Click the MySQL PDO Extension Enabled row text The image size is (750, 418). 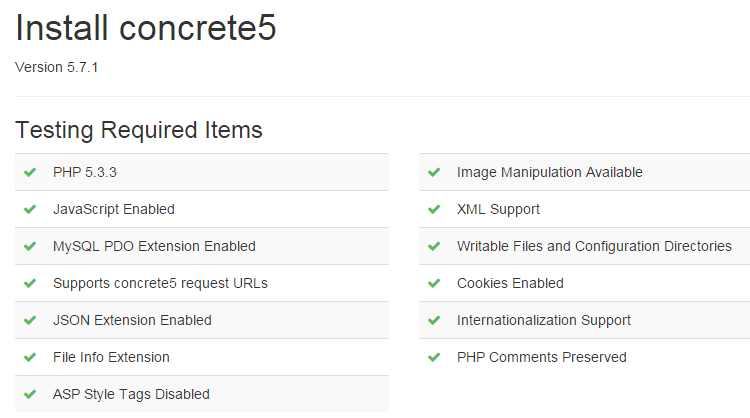tap(154, 246)
